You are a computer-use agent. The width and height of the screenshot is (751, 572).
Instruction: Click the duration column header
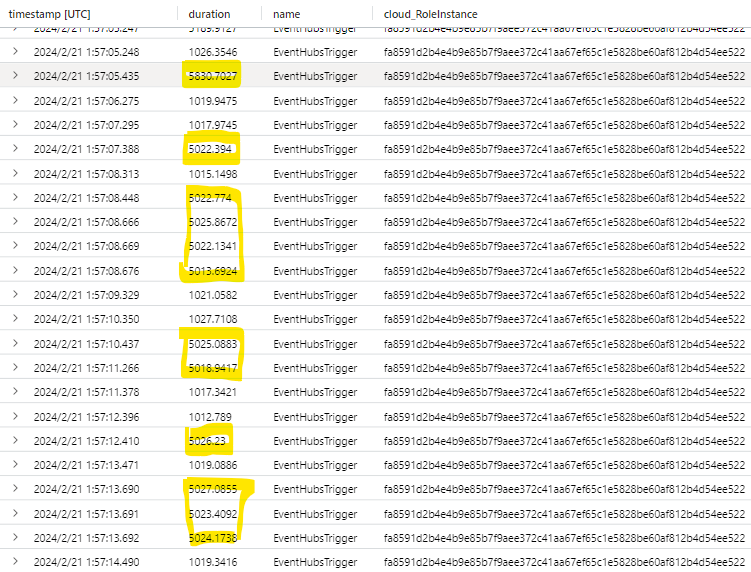pyautogui.click(x=209, y=14)
